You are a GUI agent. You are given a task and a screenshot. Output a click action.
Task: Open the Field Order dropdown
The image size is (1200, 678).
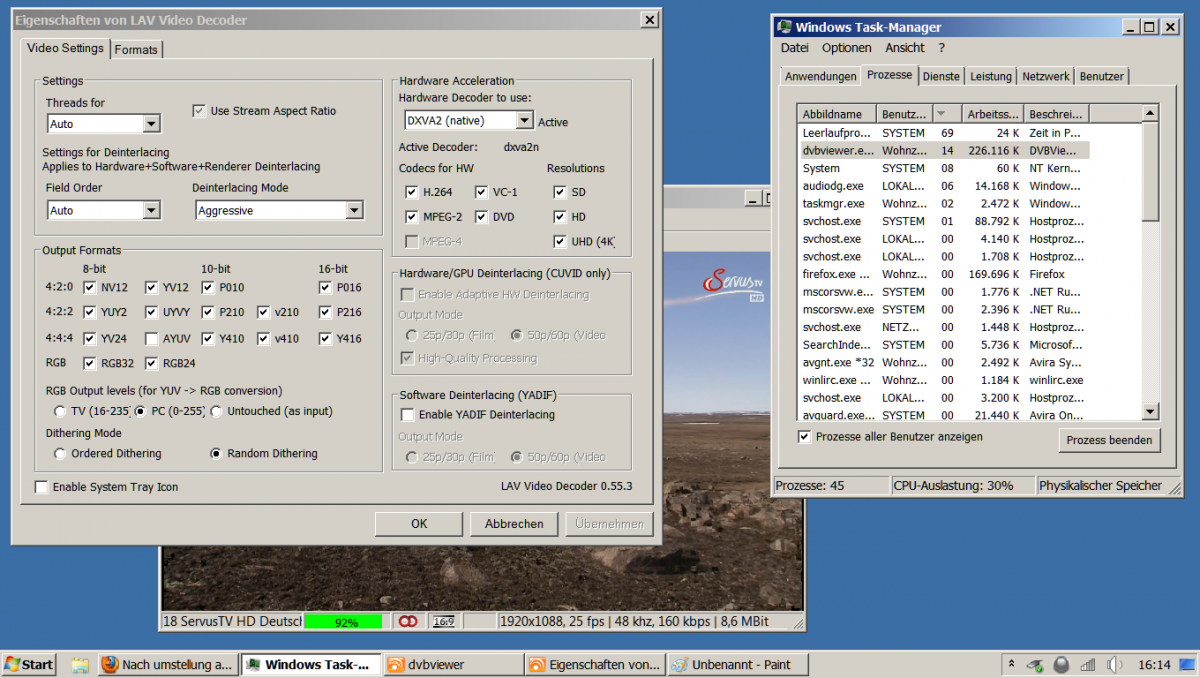tap(151, 210)
